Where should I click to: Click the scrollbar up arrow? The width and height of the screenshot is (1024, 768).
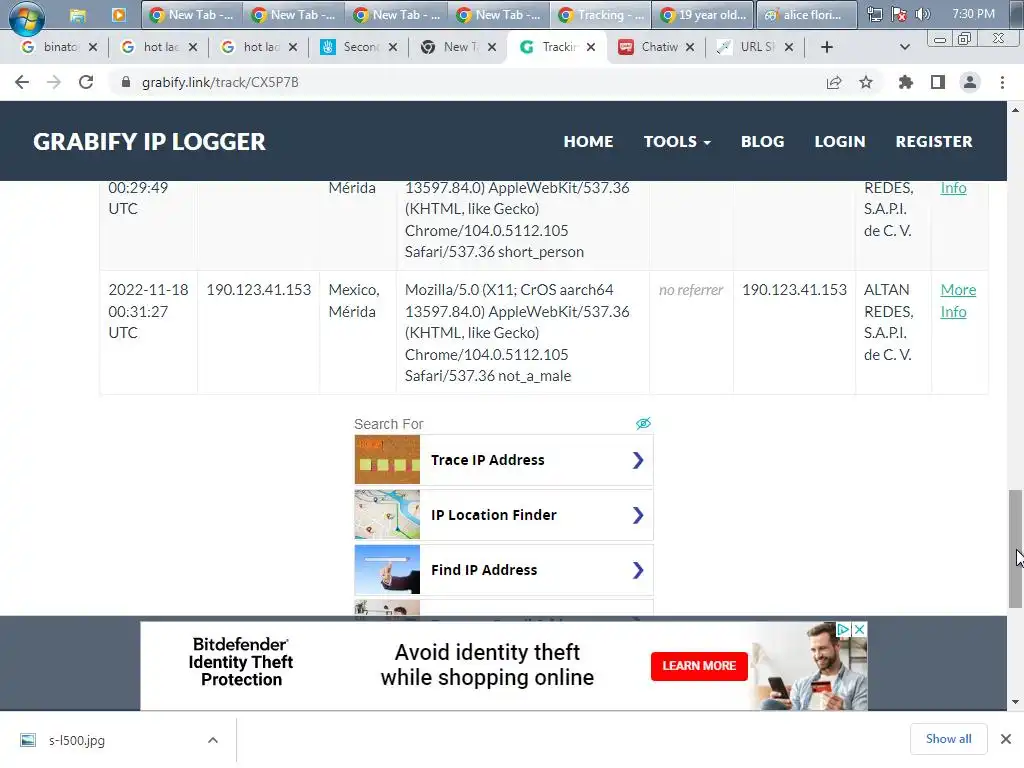pyautogui.click(x=1015, y=110)
